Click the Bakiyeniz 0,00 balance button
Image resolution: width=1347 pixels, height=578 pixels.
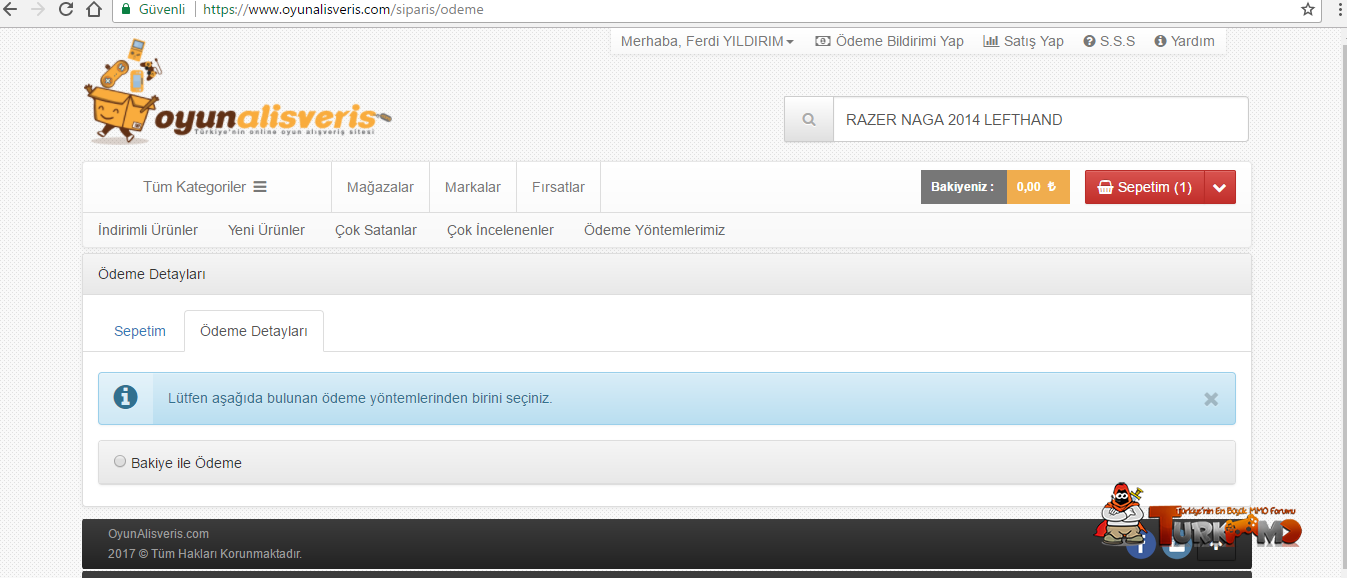(995, 187)
